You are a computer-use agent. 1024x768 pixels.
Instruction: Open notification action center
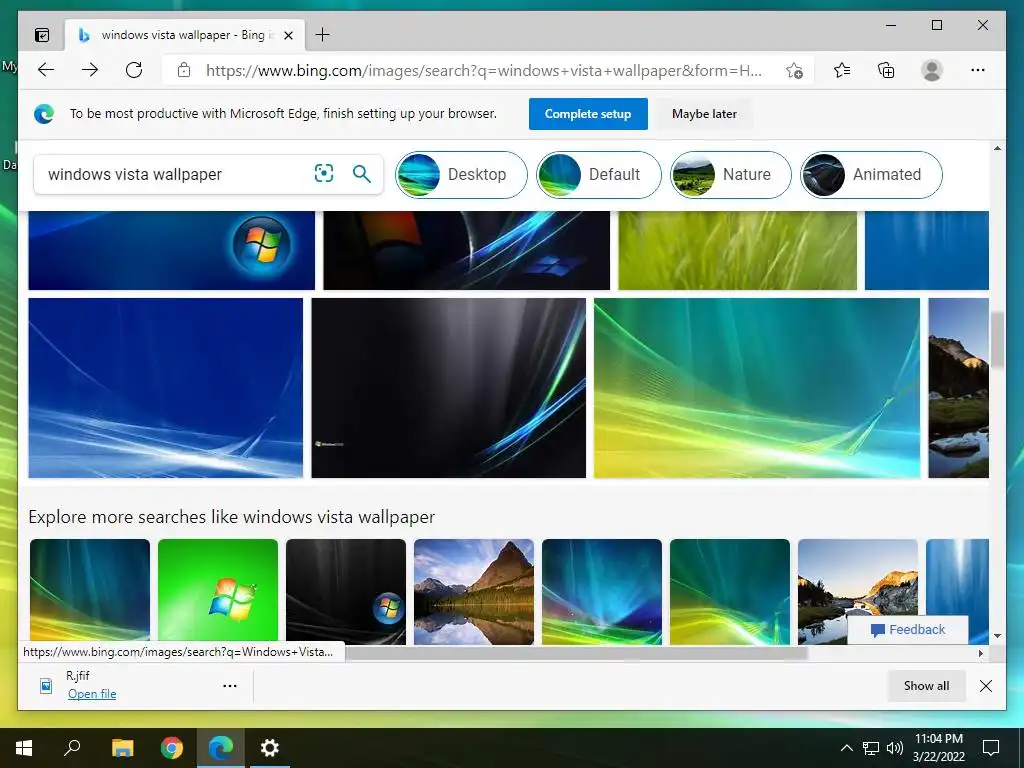pyautogui.click(x=991, y=748)
